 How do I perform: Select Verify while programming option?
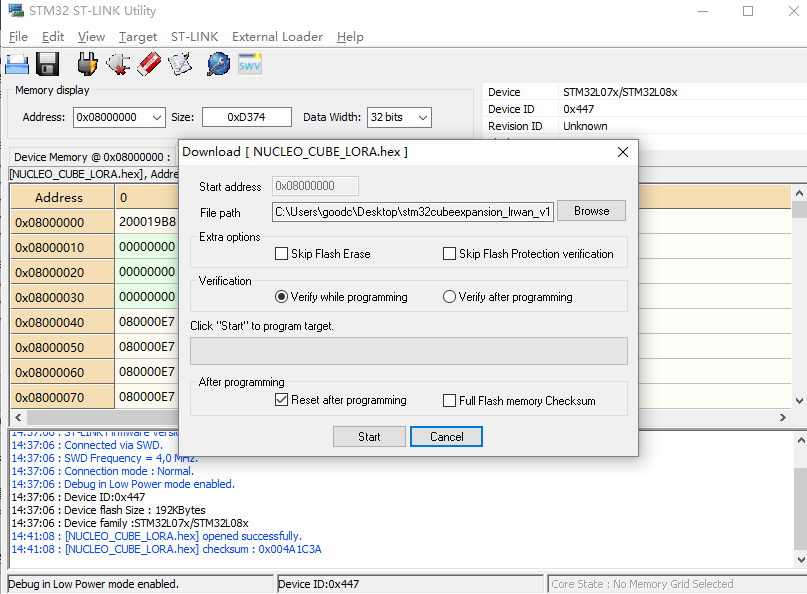[x=281, y=297]
